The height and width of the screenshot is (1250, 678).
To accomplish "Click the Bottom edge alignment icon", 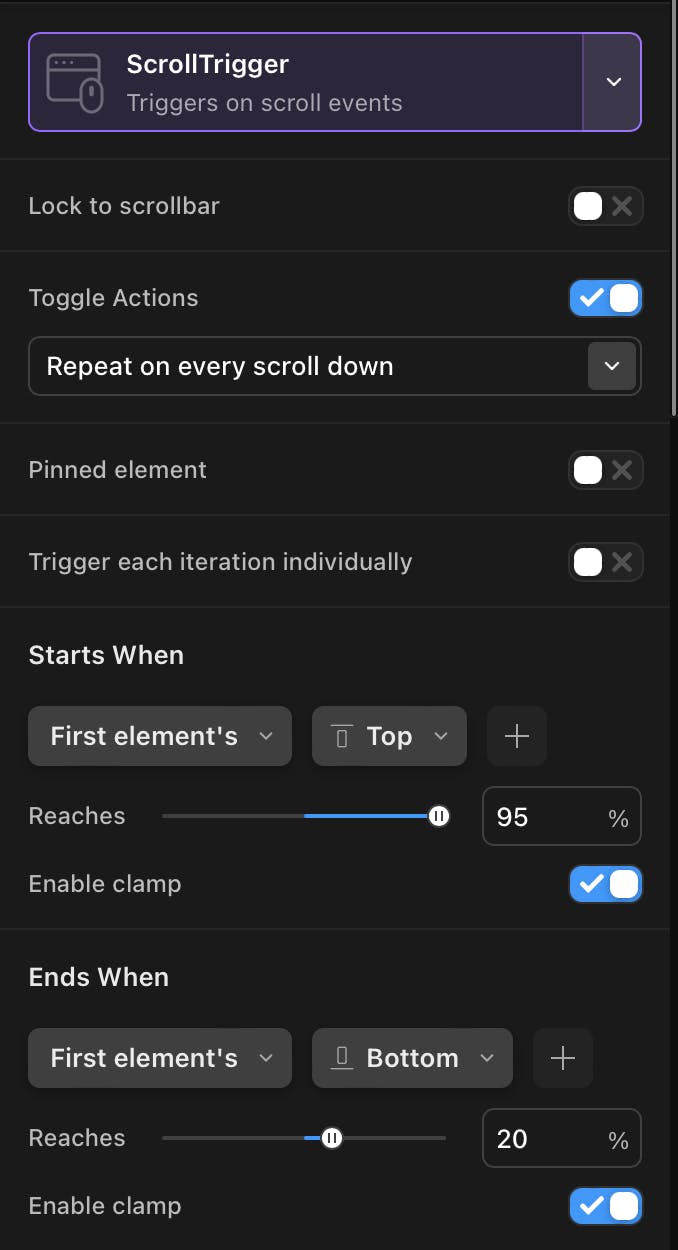I will [342, 1059].
